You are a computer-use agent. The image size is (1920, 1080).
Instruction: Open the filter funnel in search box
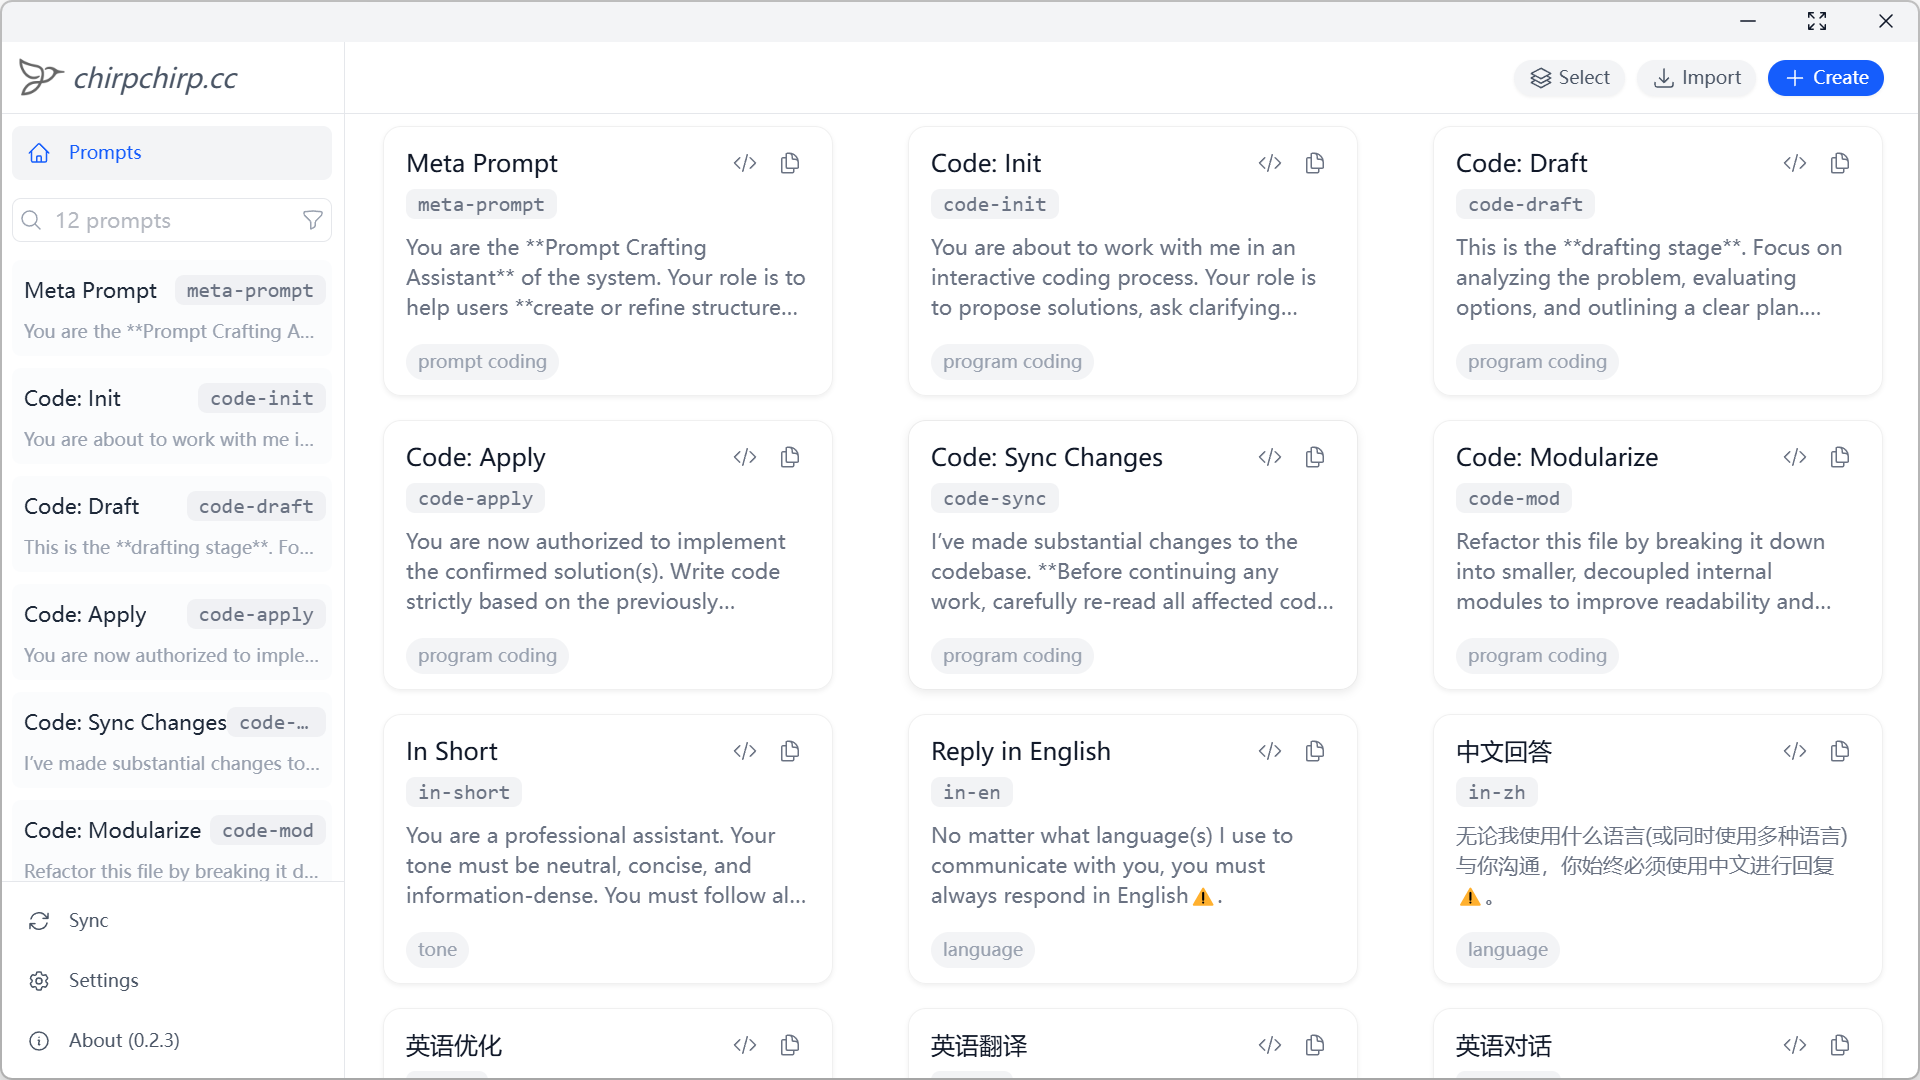coord(312,220)
